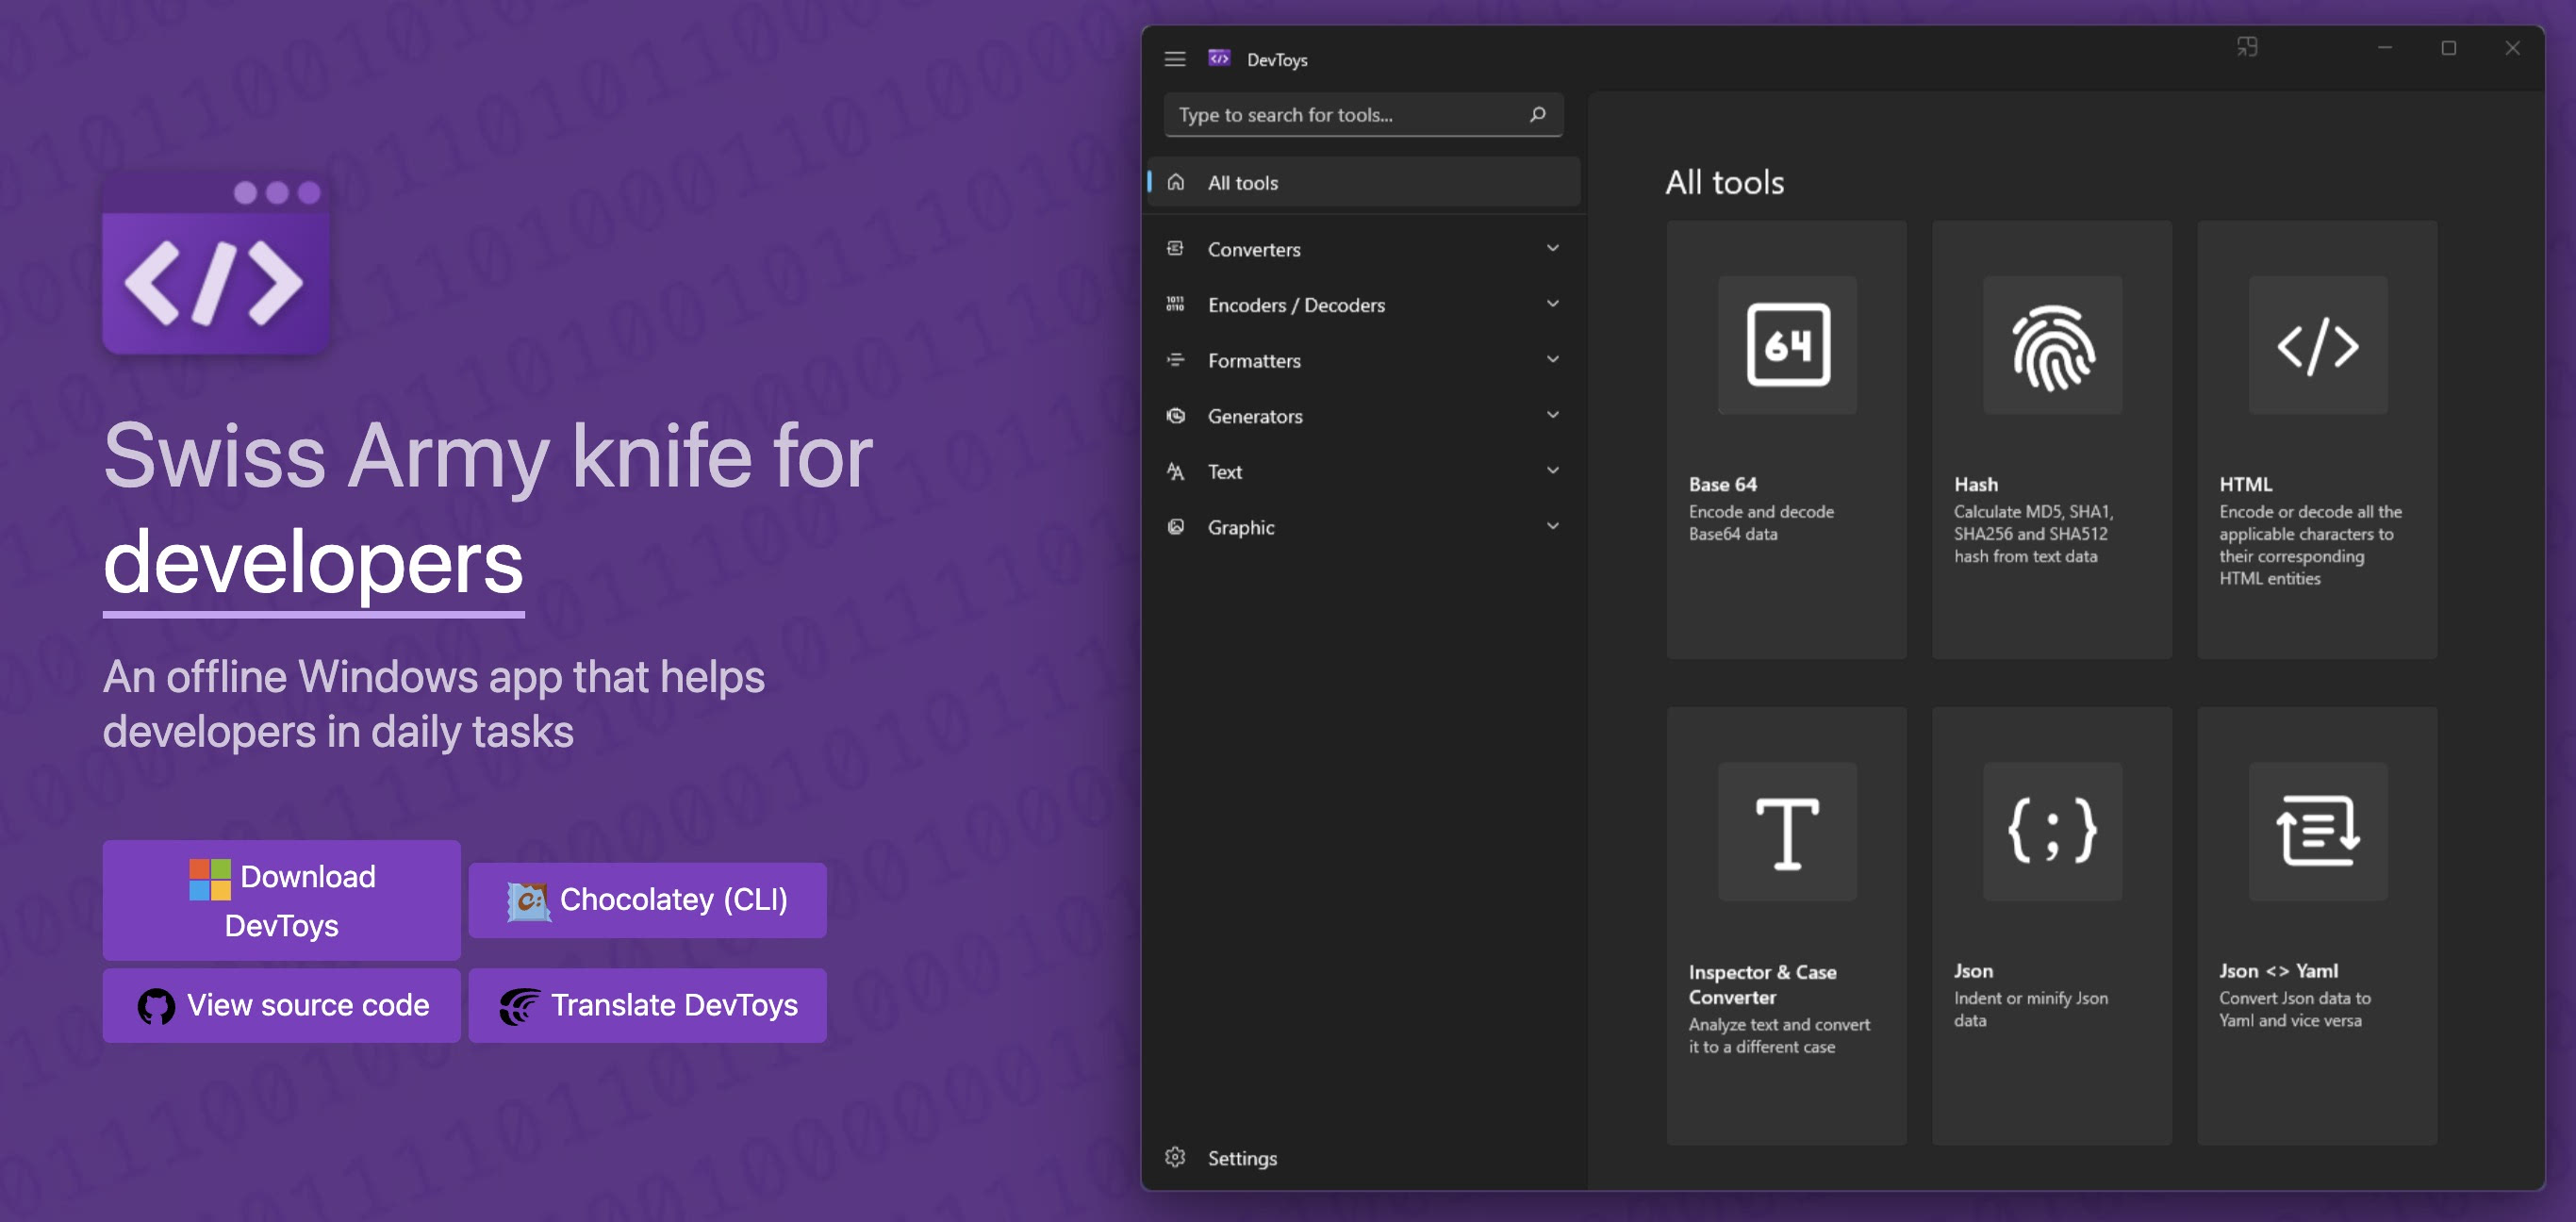Minimize the DevToys window

2384,47
